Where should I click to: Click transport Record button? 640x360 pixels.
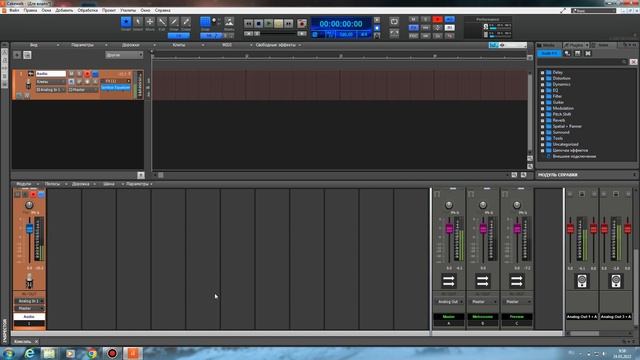pyautogui.click(x=302, y=24)
